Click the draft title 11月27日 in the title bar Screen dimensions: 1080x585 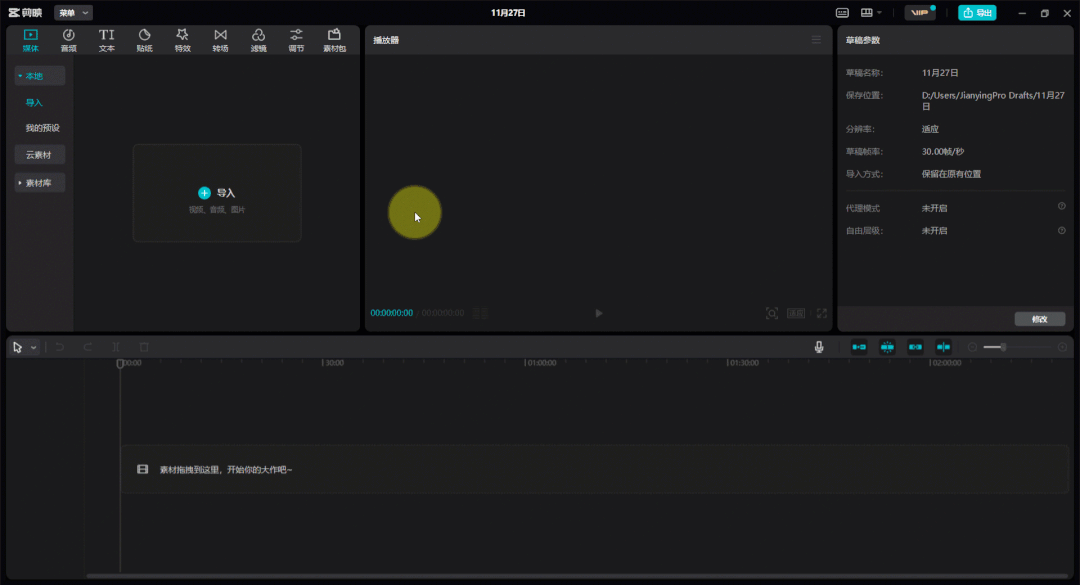click(x=508, y=12)
